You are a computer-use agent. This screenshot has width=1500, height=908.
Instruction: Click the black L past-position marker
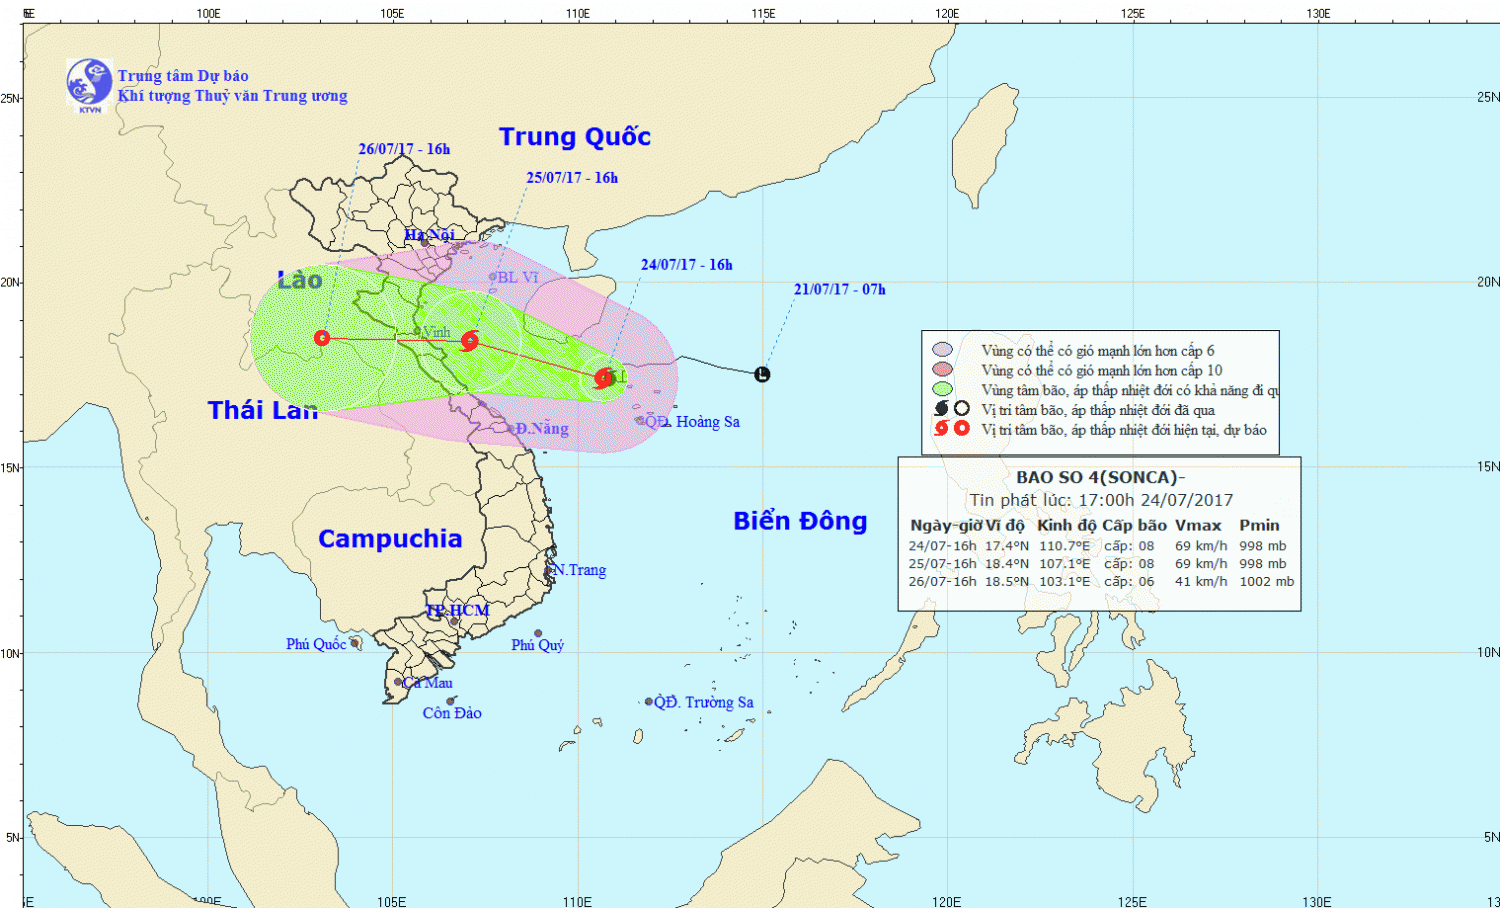pyautogui.click(x=762, y=375)
